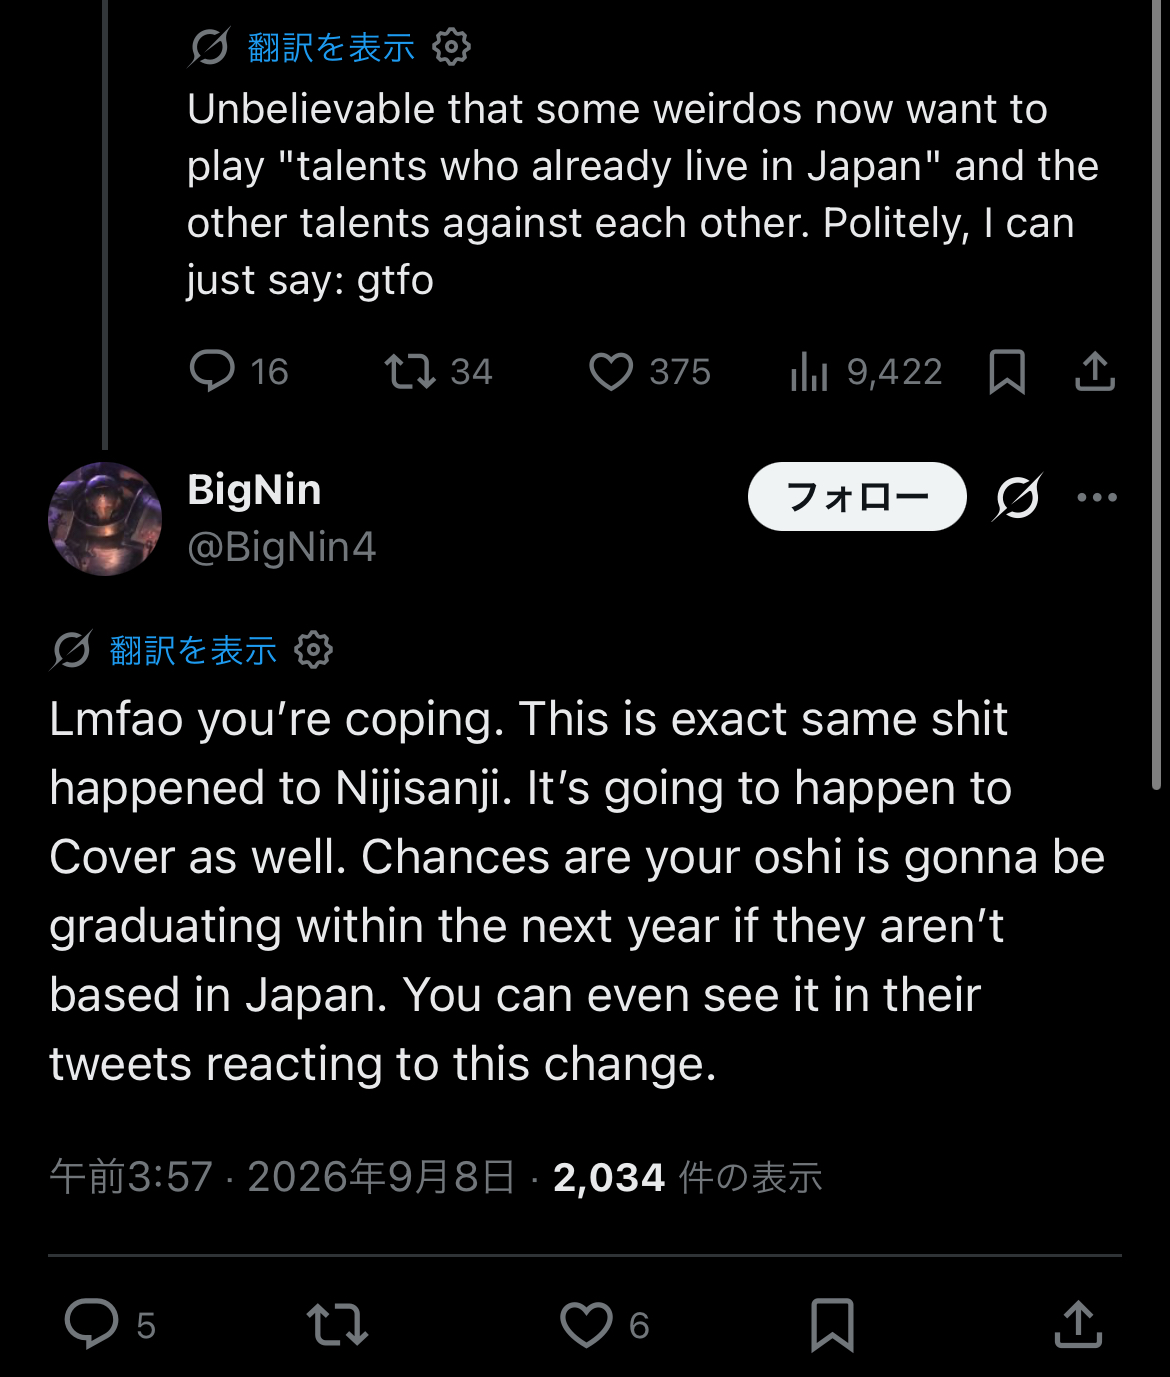This screenshot has height=1377, width=1170.
Task: Open translation settings gear on BigNin's tweet
Action: pos(314,650)
